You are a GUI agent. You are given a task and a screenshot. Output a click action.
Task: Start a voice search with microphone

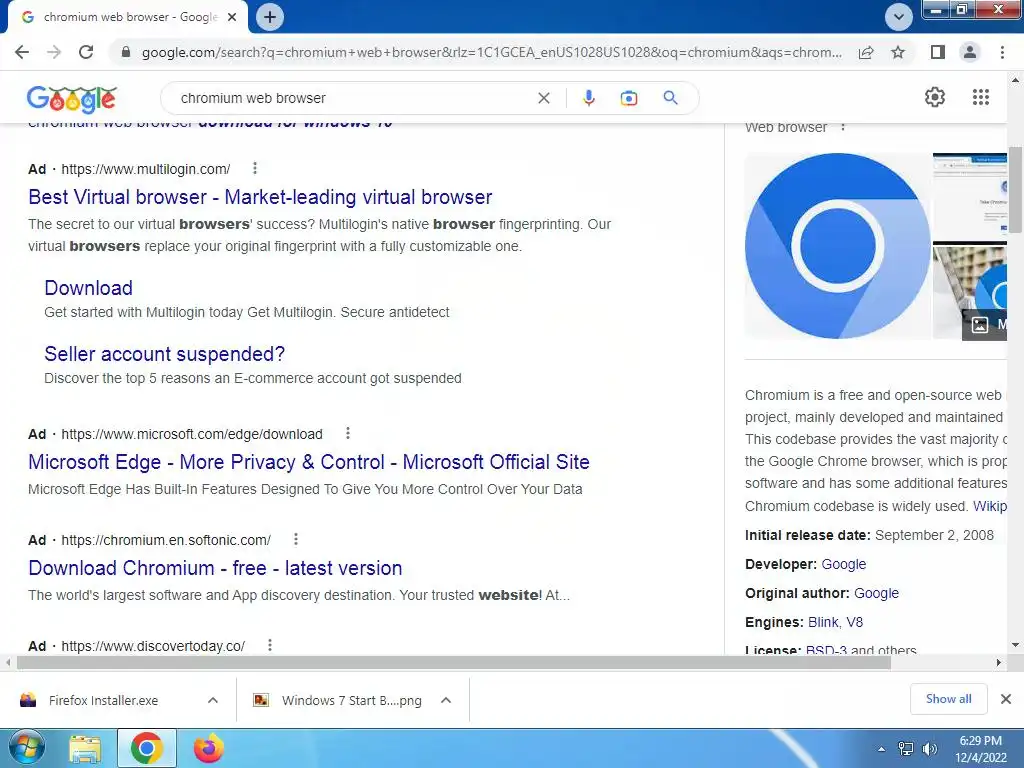588,98
